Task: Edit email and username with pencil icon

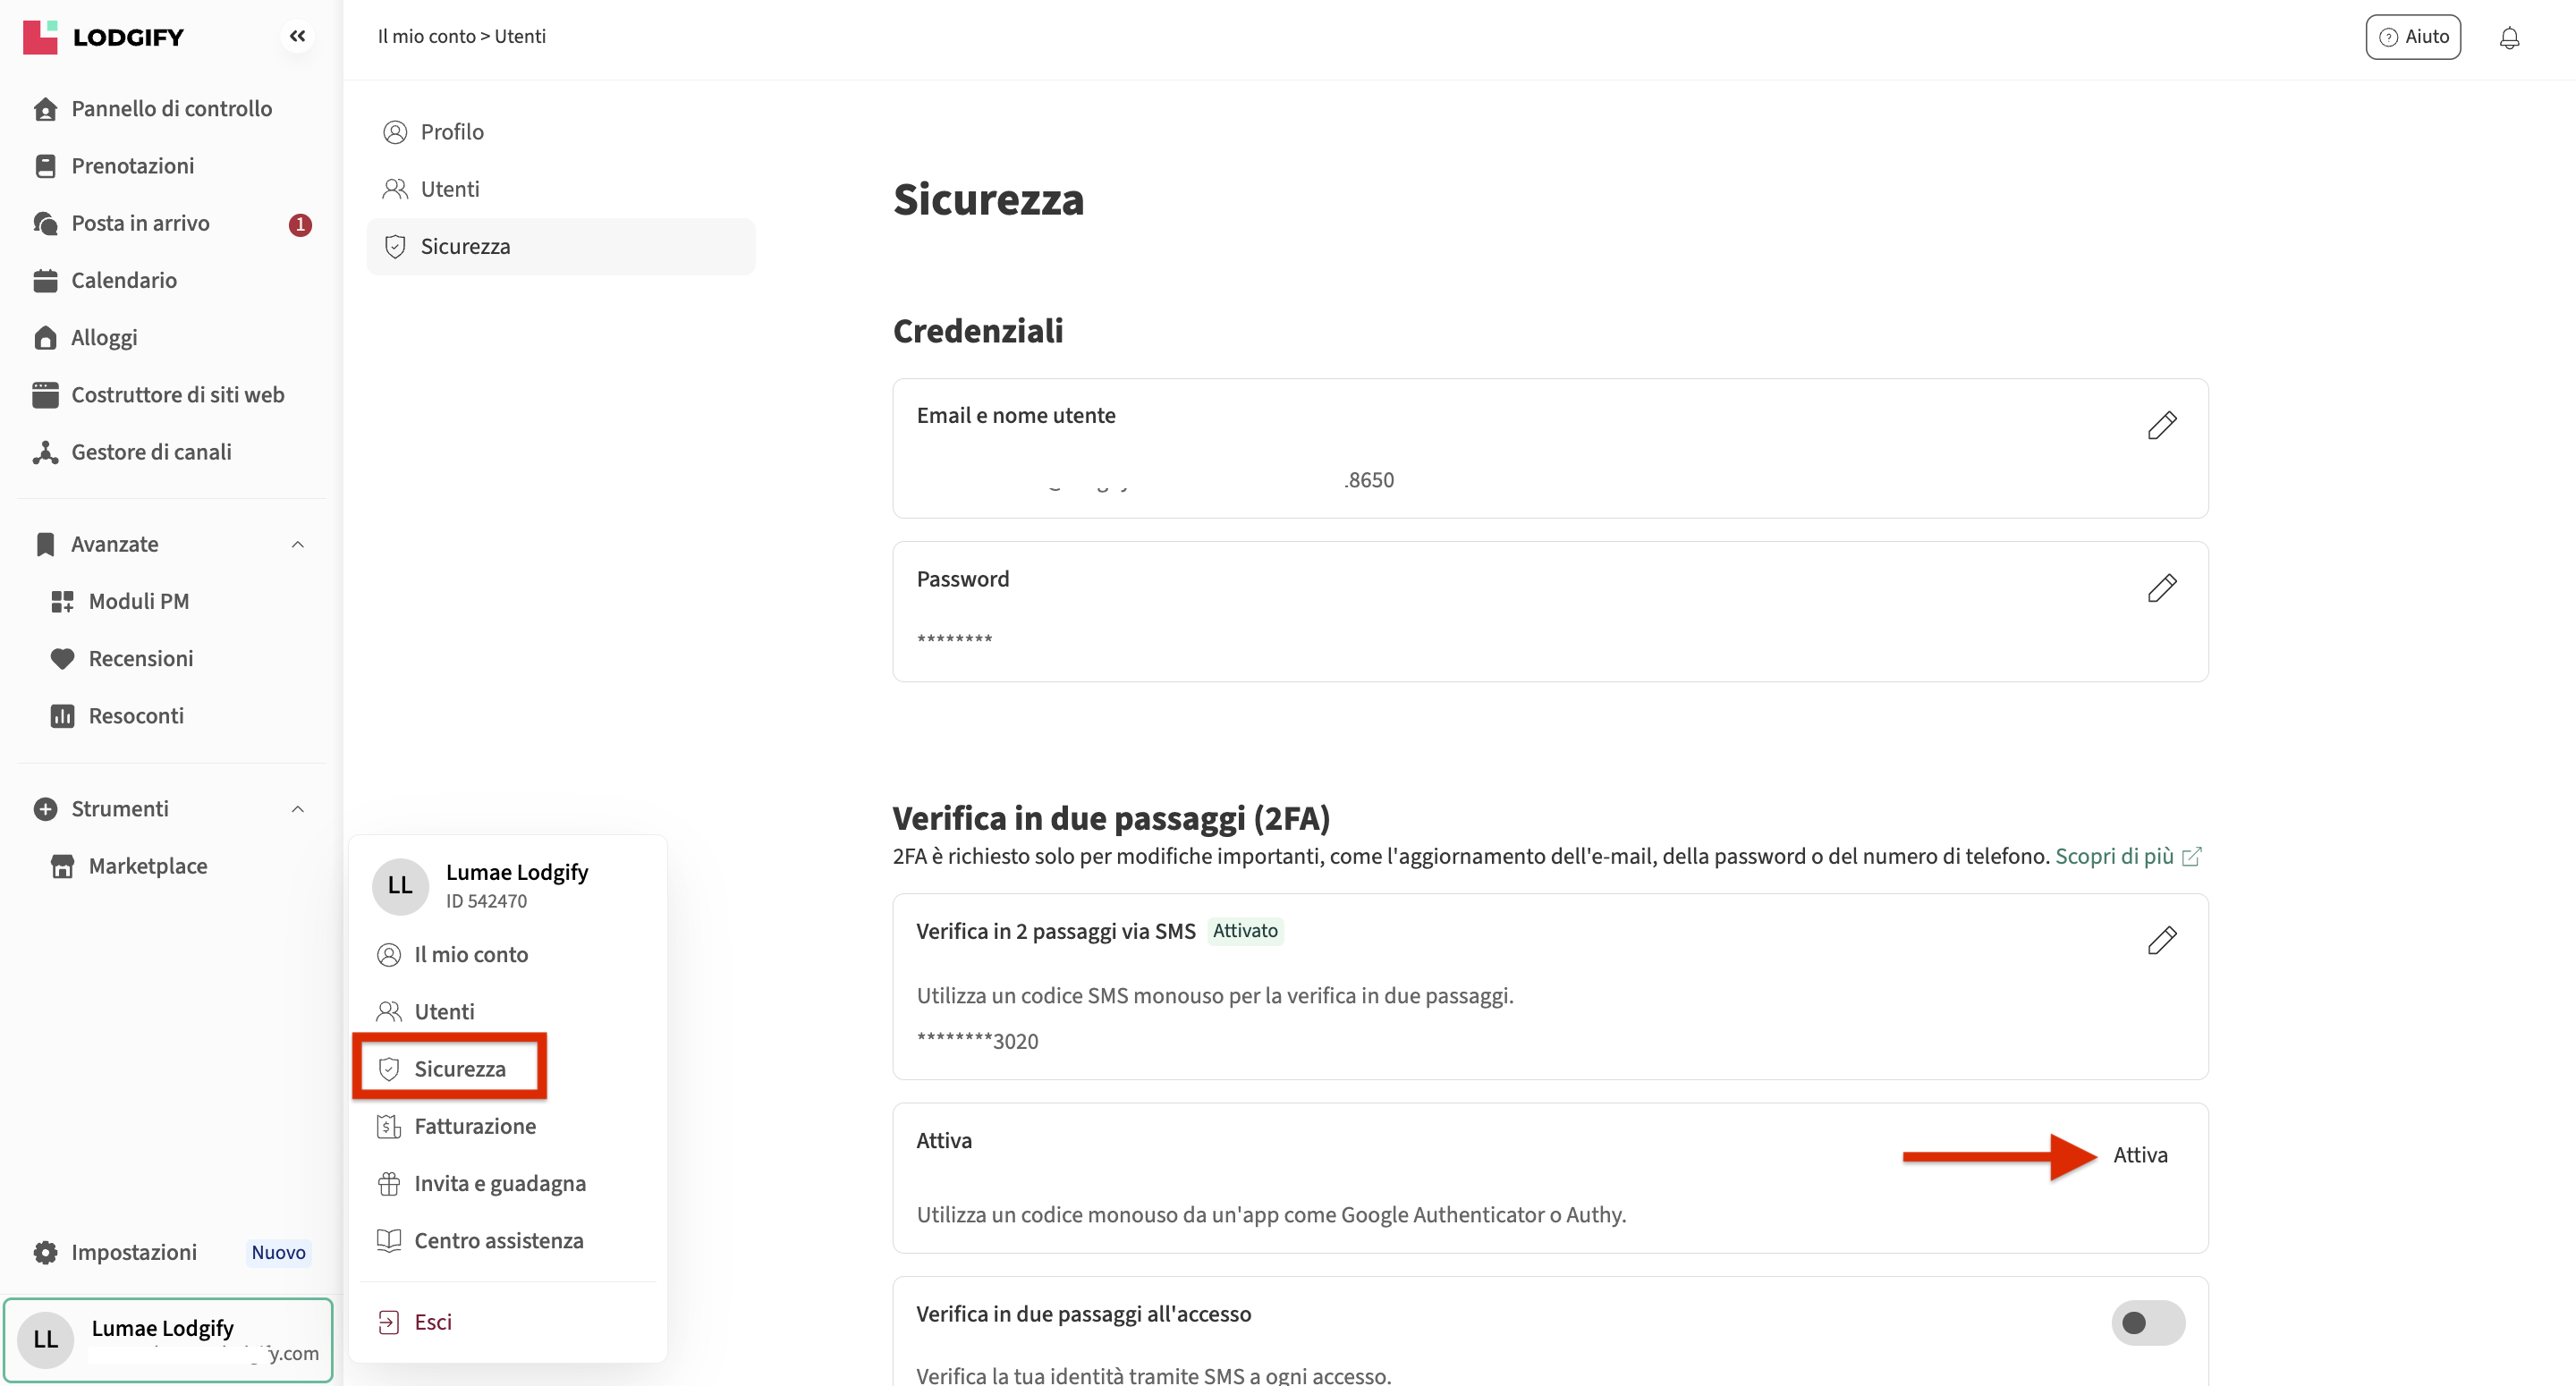Action: (x=2161, y=425)
